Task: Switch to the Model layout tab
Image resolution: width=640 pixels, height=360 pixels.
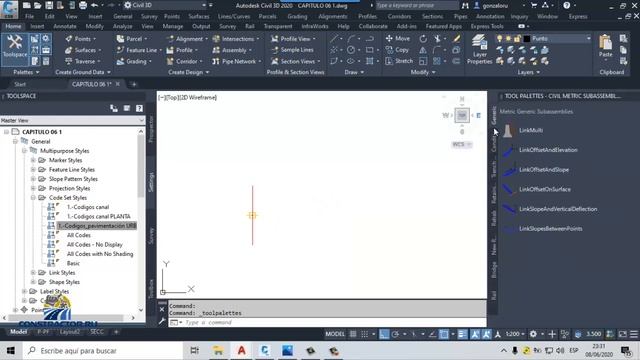Action: click(x=18, y=331)
